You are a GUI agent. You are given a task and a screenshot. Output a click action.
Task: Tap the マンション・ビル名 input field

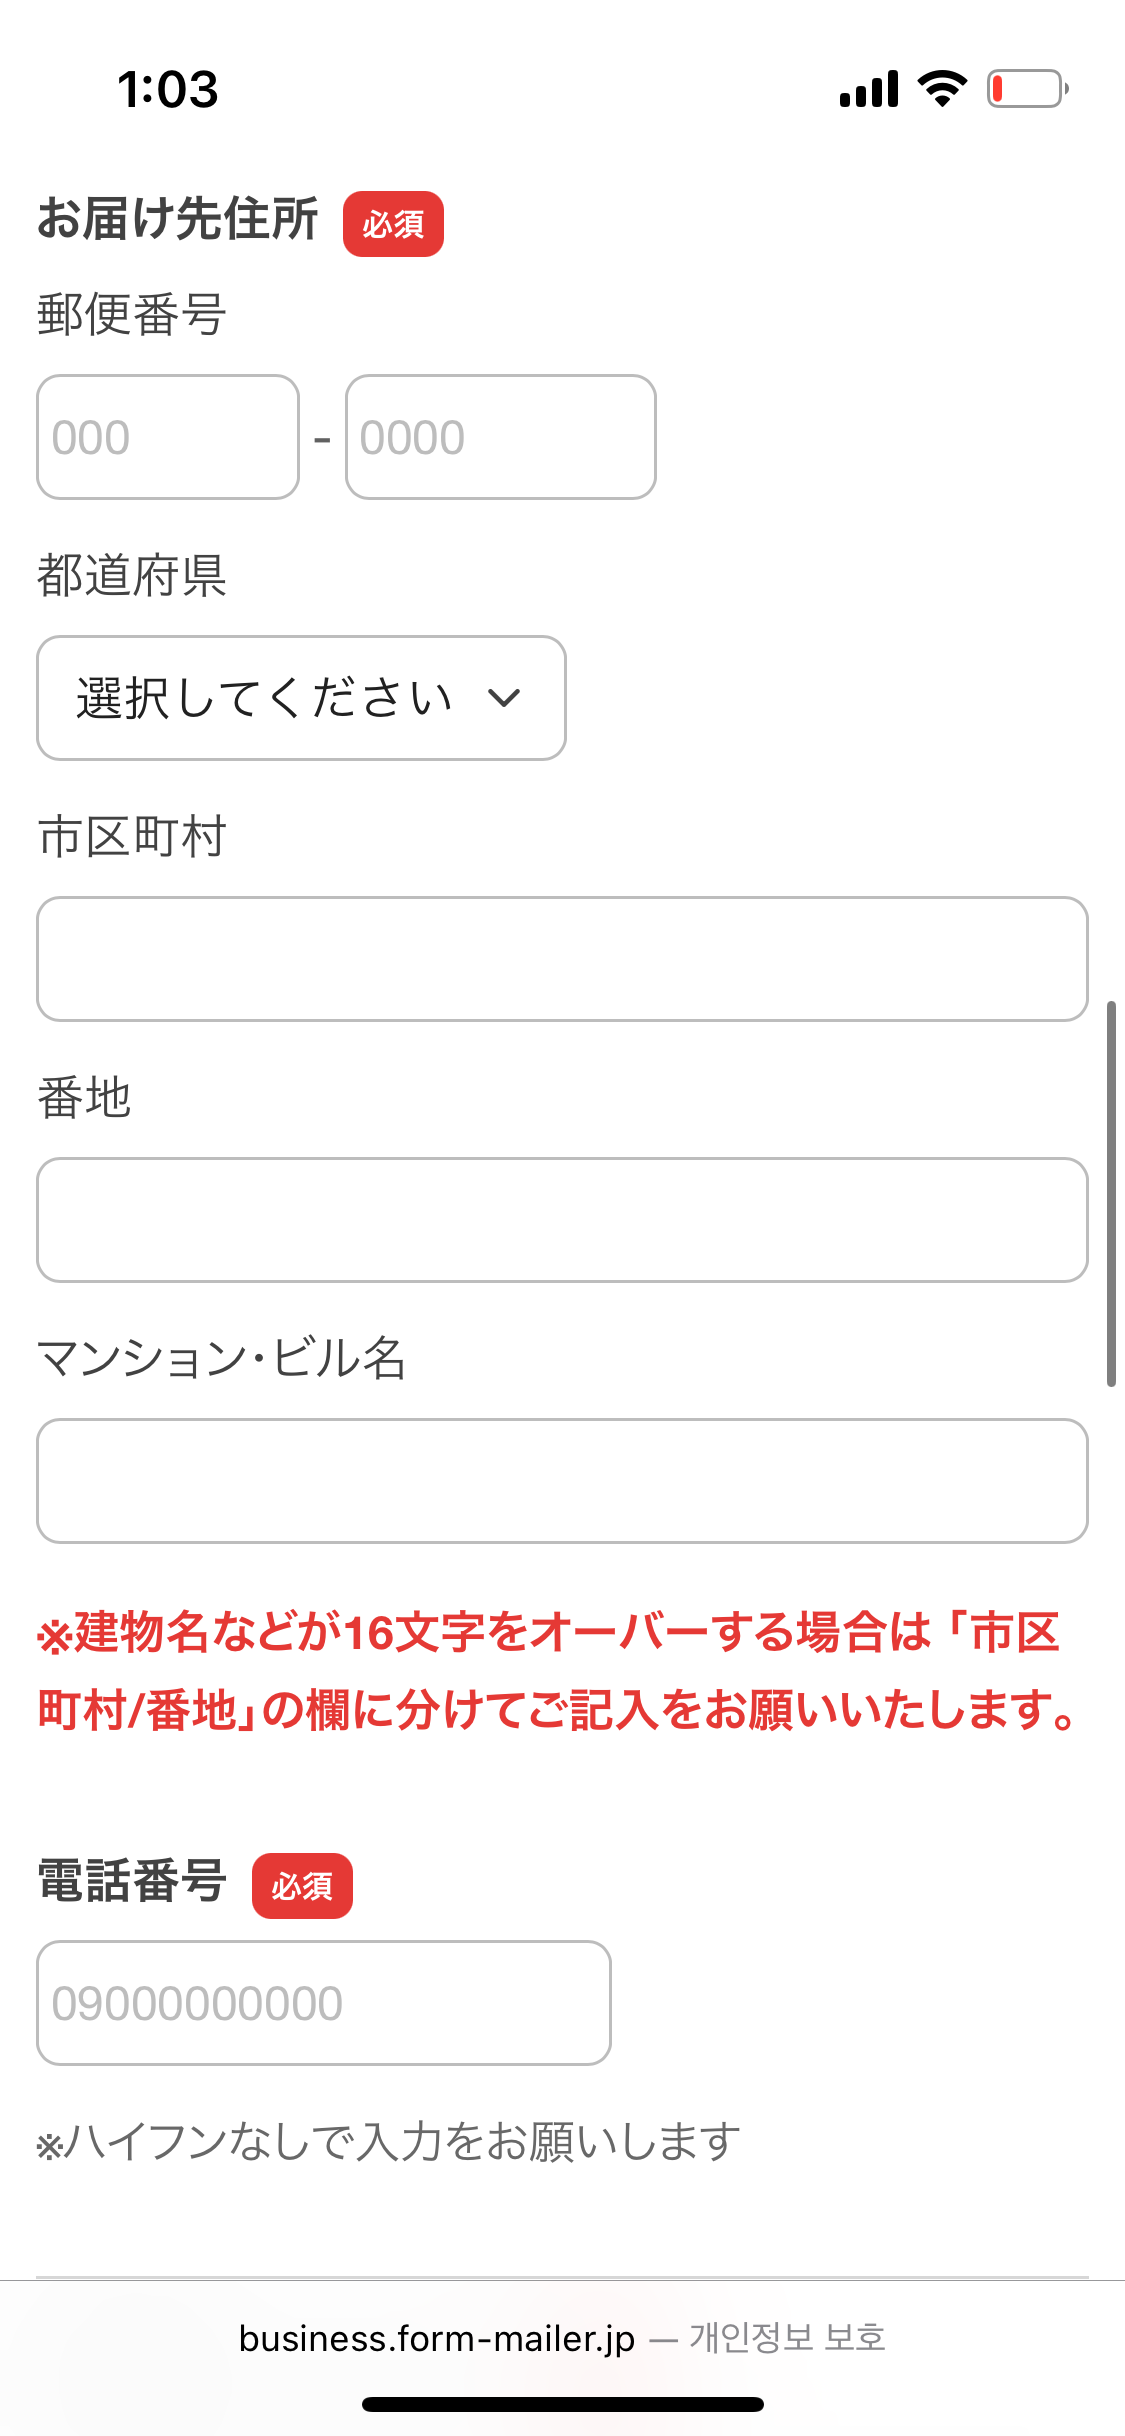[x=561, y=1480]
